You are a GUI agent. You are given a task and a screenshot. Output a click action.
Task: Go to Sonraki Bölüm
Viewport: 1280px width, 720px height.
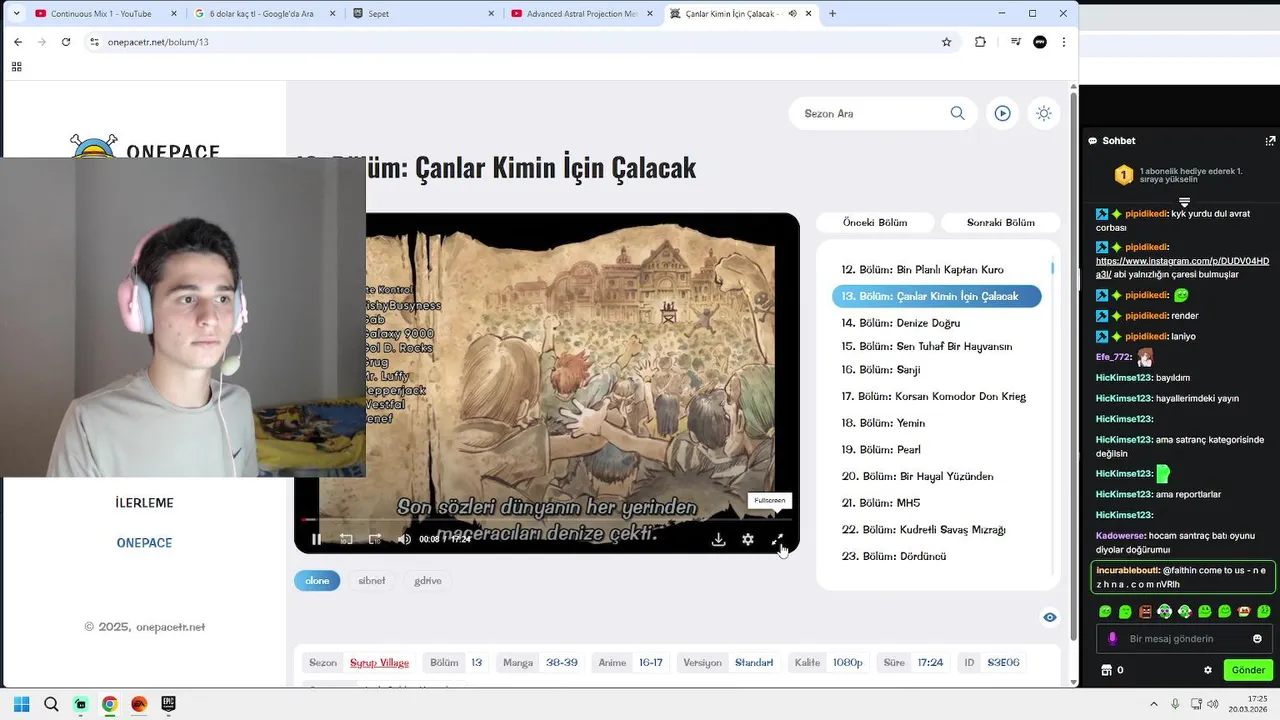pyautogui.click(x=1000, y=222)
